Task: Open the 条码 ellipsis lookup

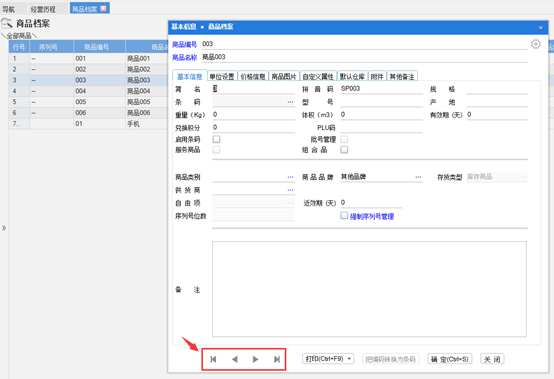Action: (x=290, y=102)
